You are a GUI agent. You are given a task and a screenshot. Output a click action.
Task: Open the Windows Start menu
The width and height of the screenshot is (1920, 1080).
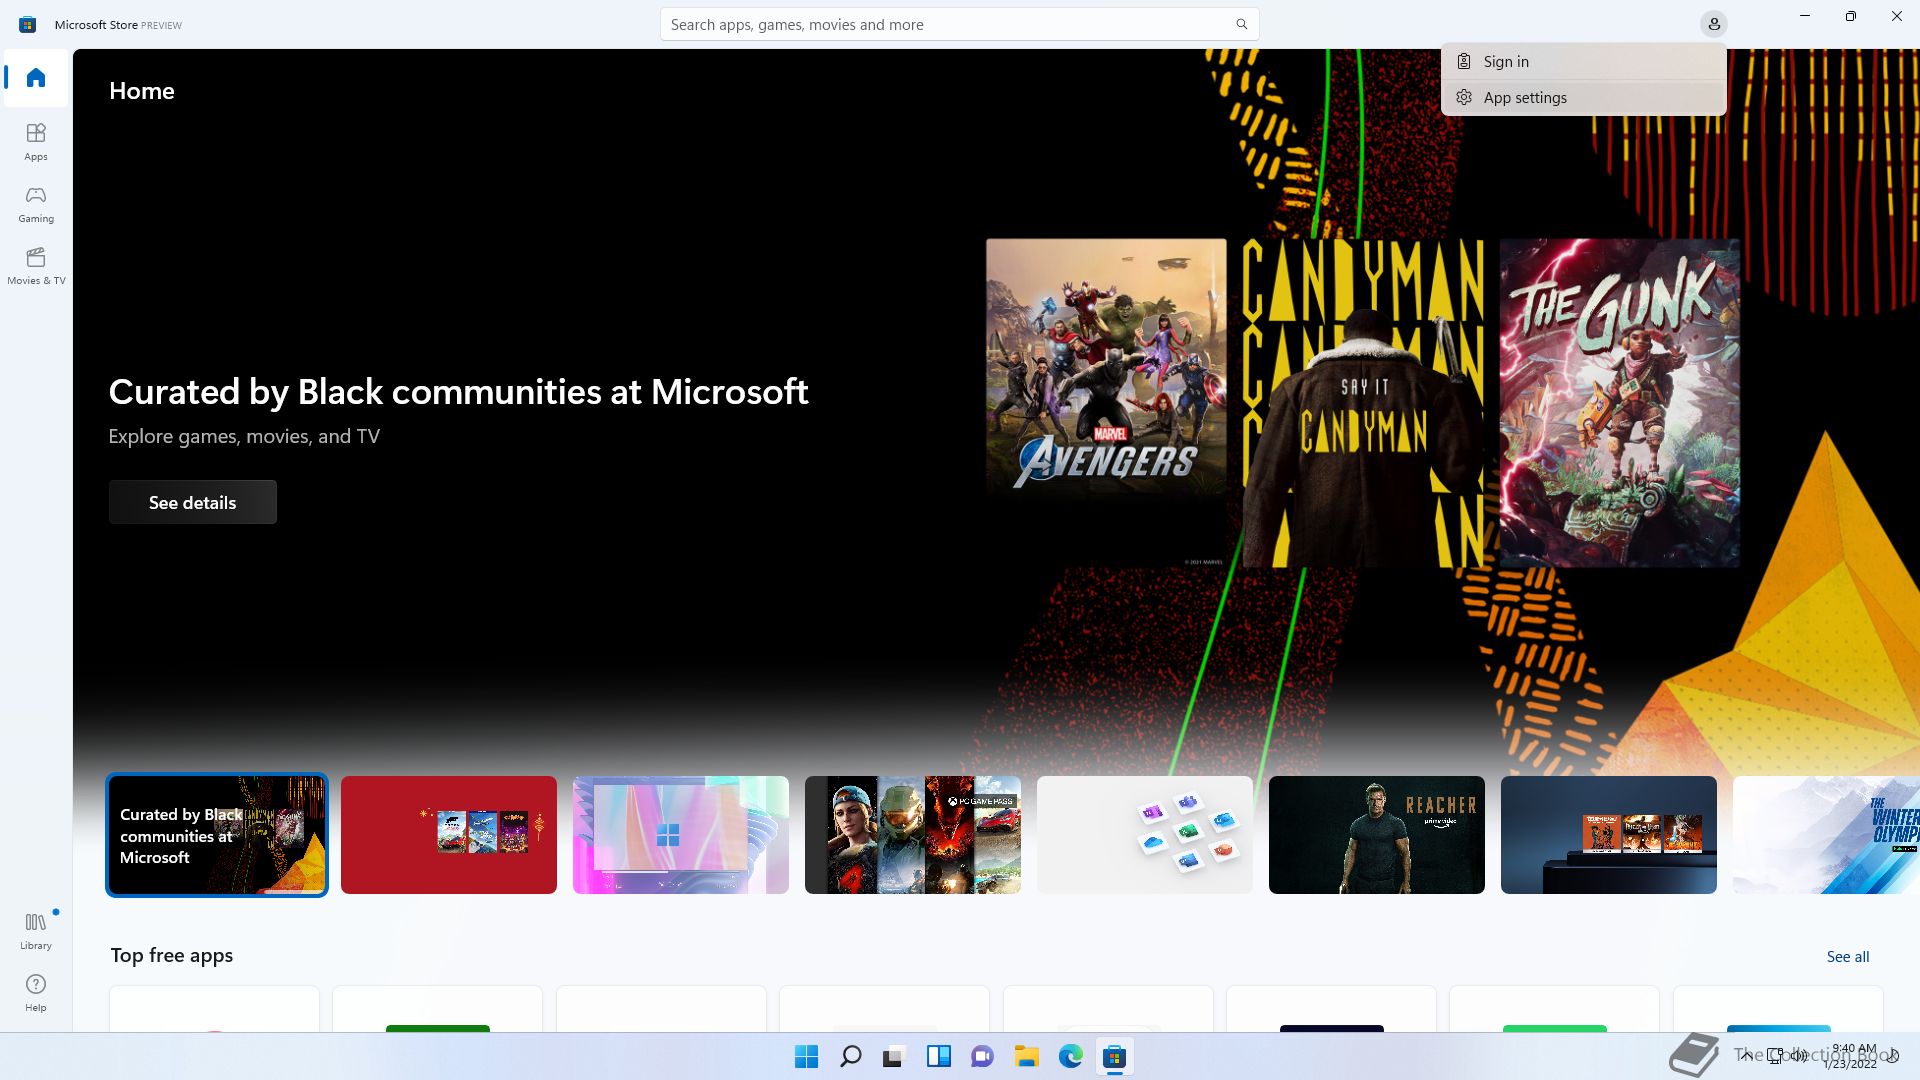(x=806, y=1056)
